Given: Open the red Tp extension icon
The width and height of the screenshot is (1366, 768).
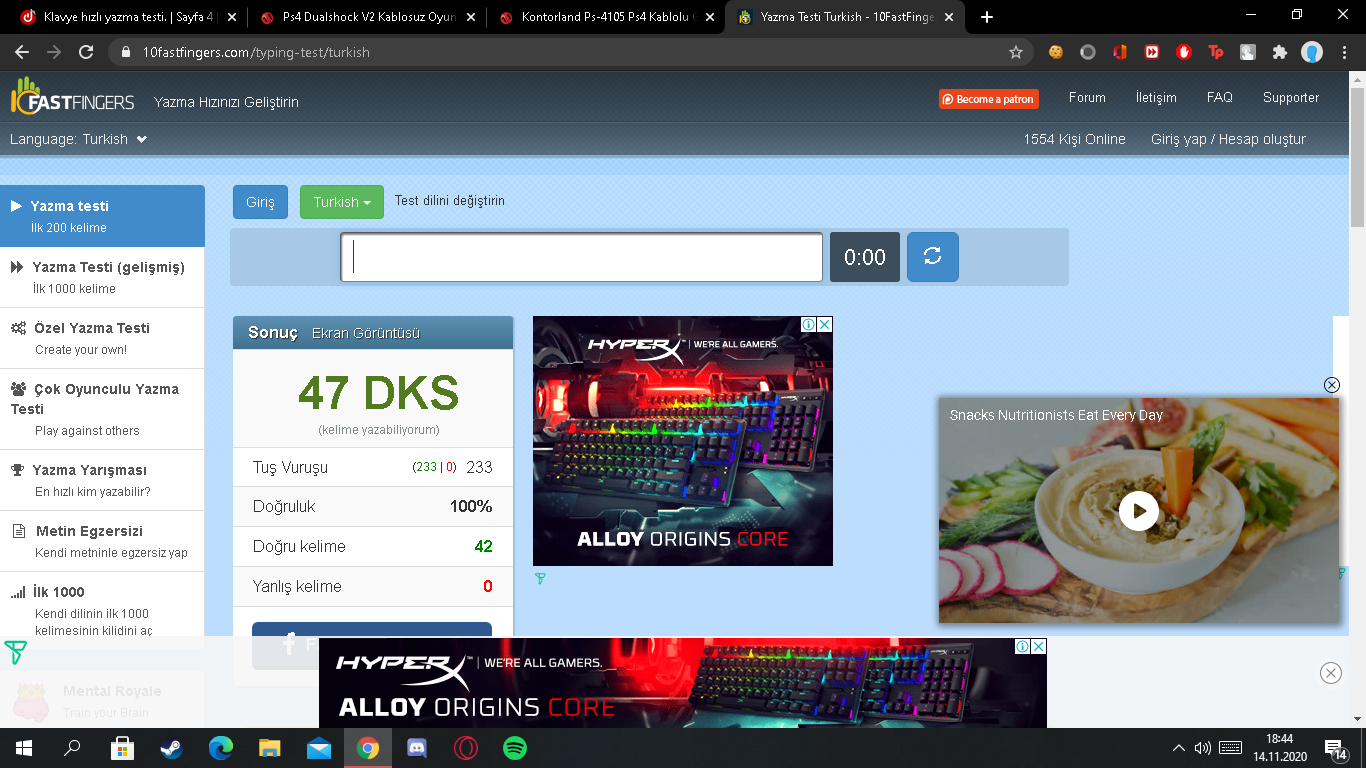Looking at the screenshot, I should [1216, 52].
